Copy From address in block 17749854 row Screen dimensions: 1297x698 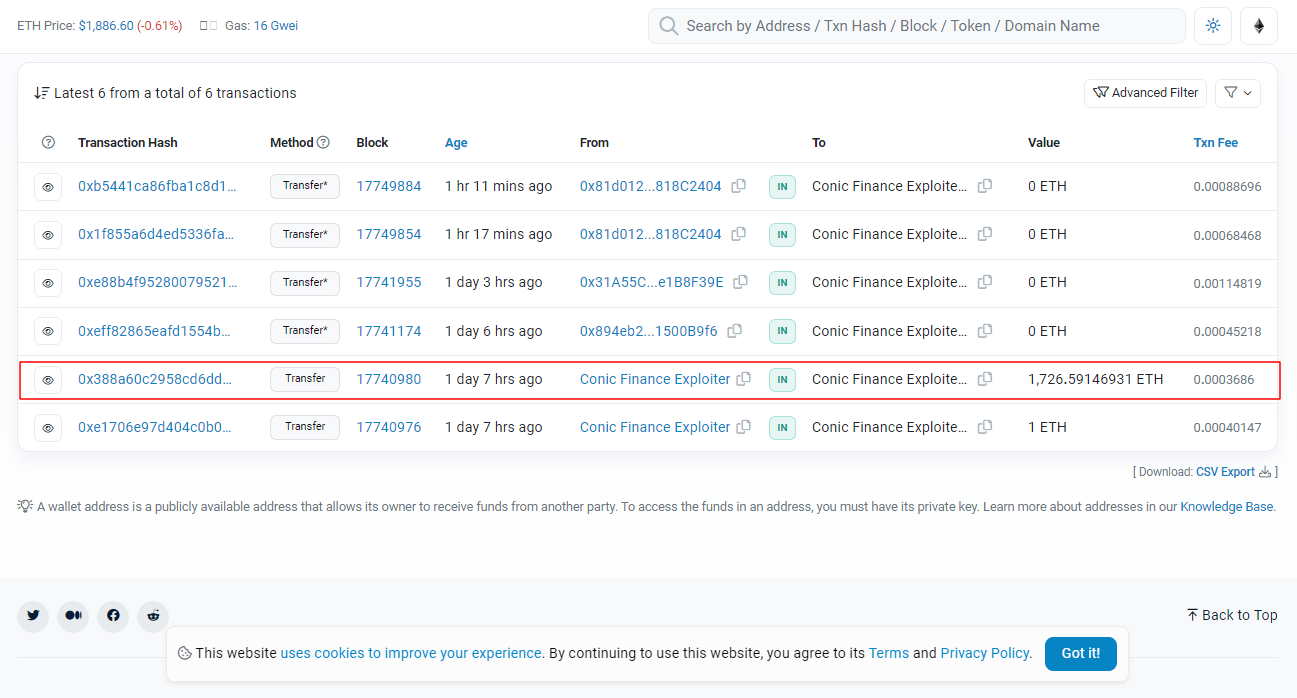coord(739,234)
